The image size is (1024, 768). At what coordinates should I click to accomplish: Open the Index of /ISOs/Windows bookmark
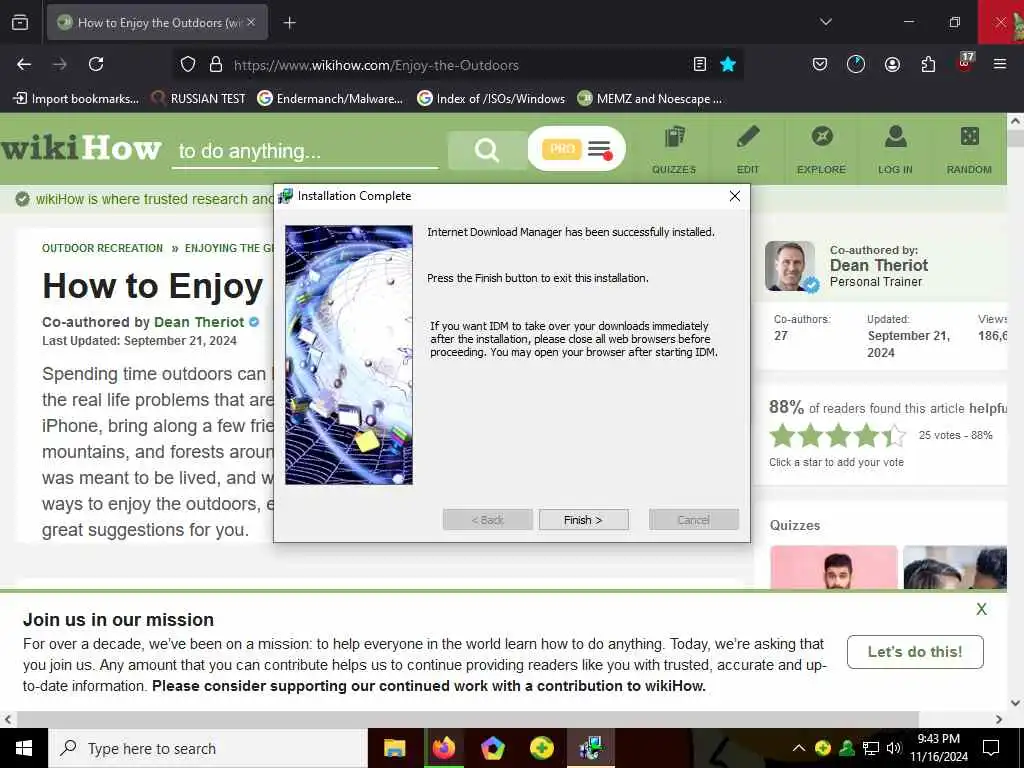[x=491, y=99]
